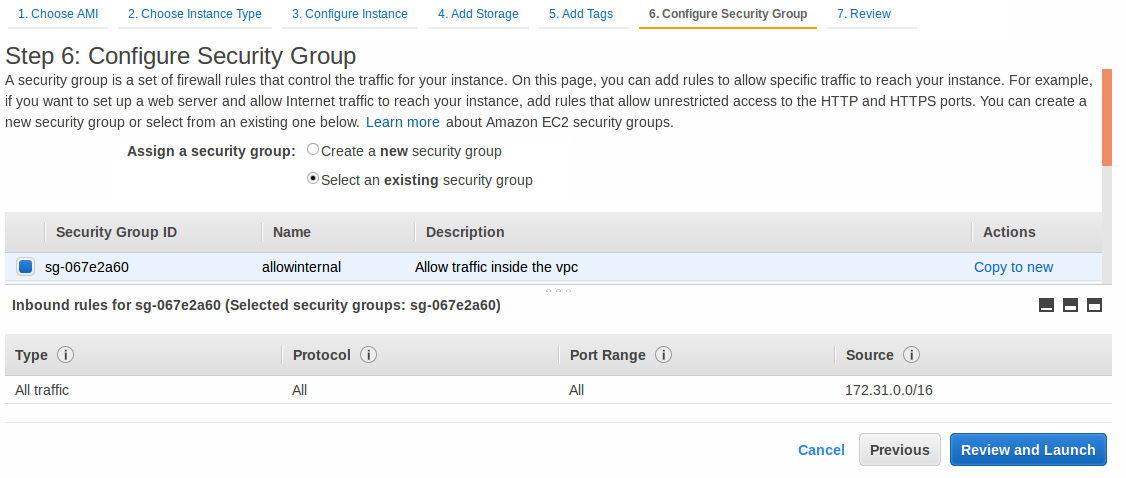This screenshot has width=1126, height=478.
Task: Minimize the inbound rules panel
Action: pyautogui.click(x=1047, y=305)
